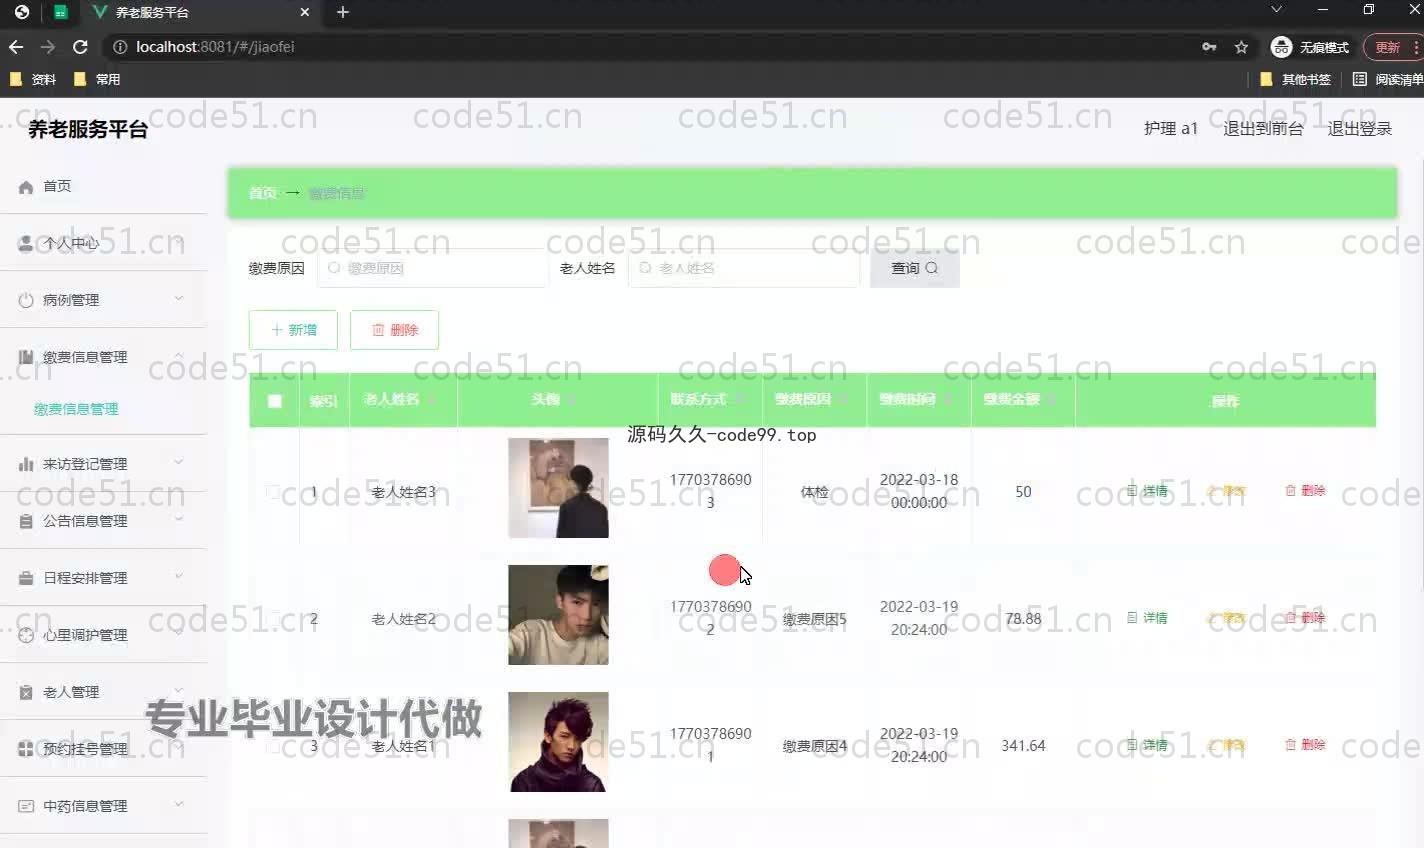
Task: Click the 心里调护管理 circle icon
Action: tap(26, 635)
